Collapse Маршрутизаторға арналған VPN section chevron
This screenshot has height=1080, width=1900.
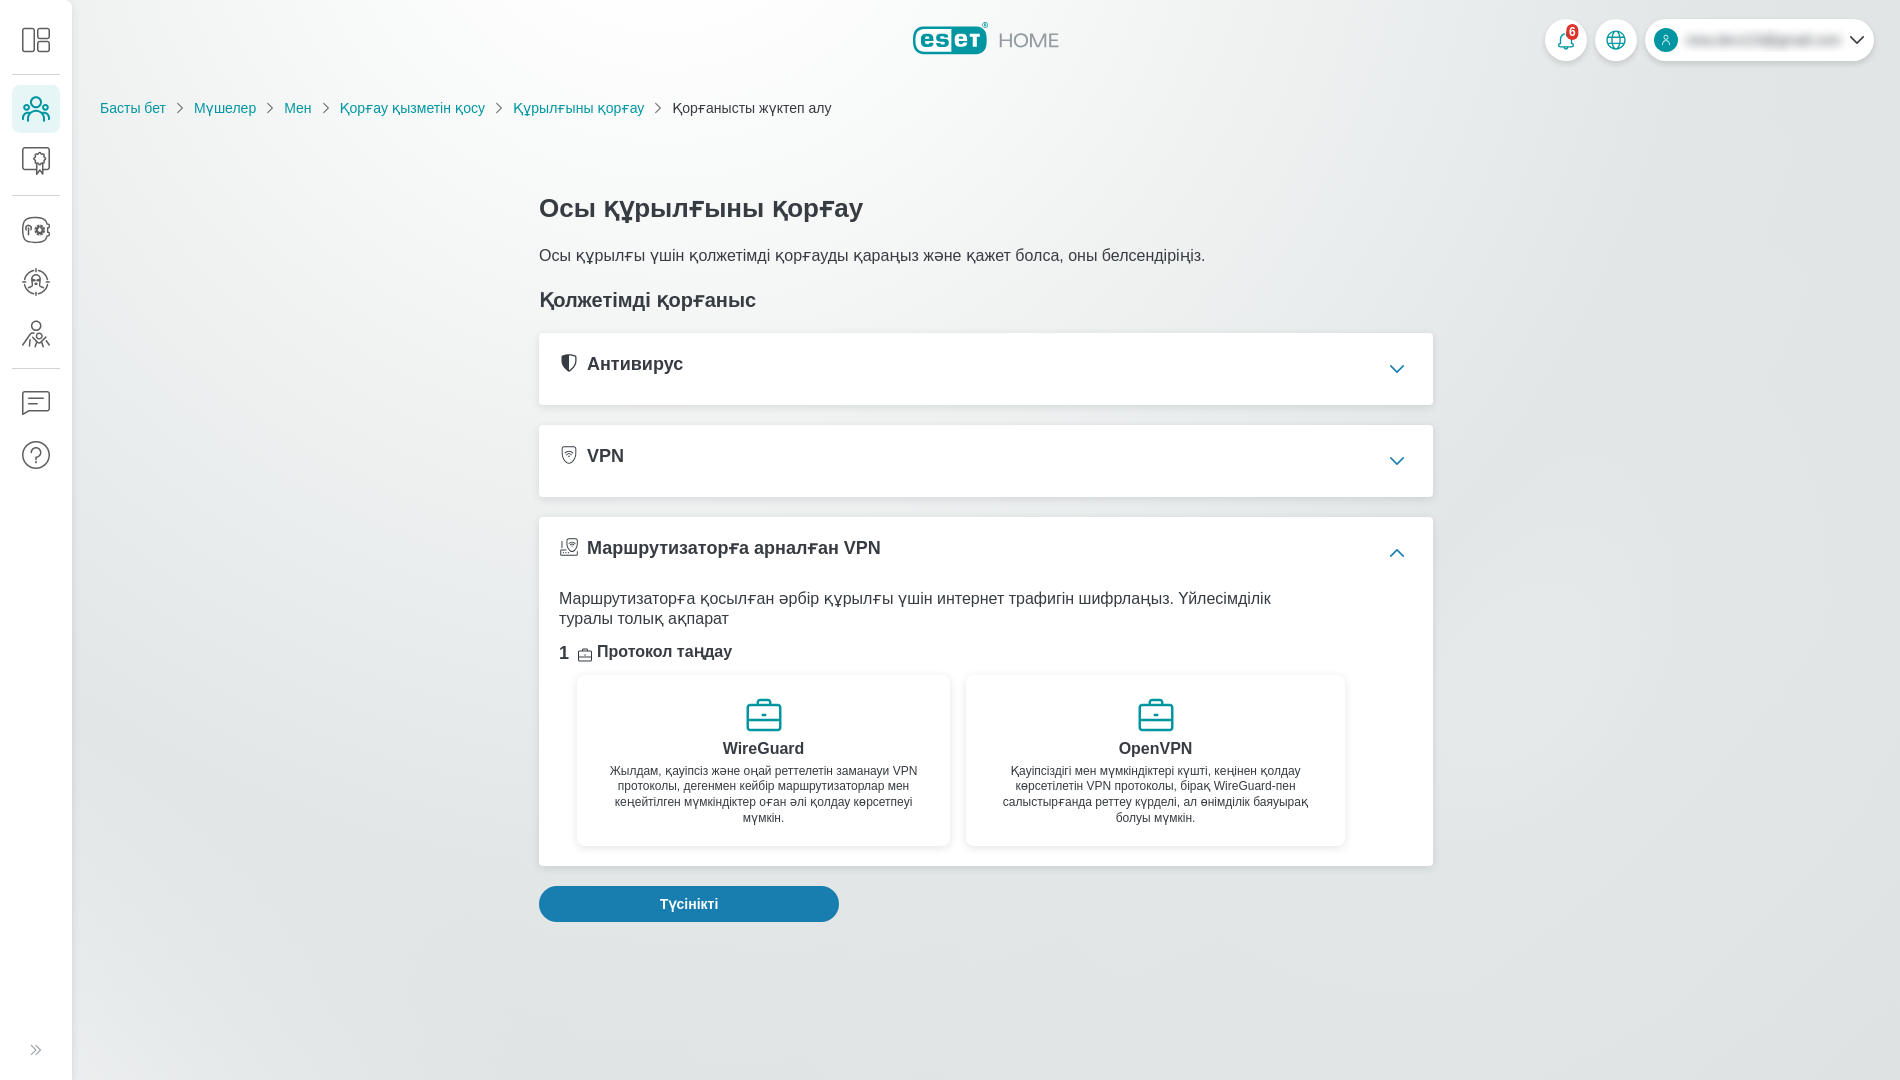1397,553
